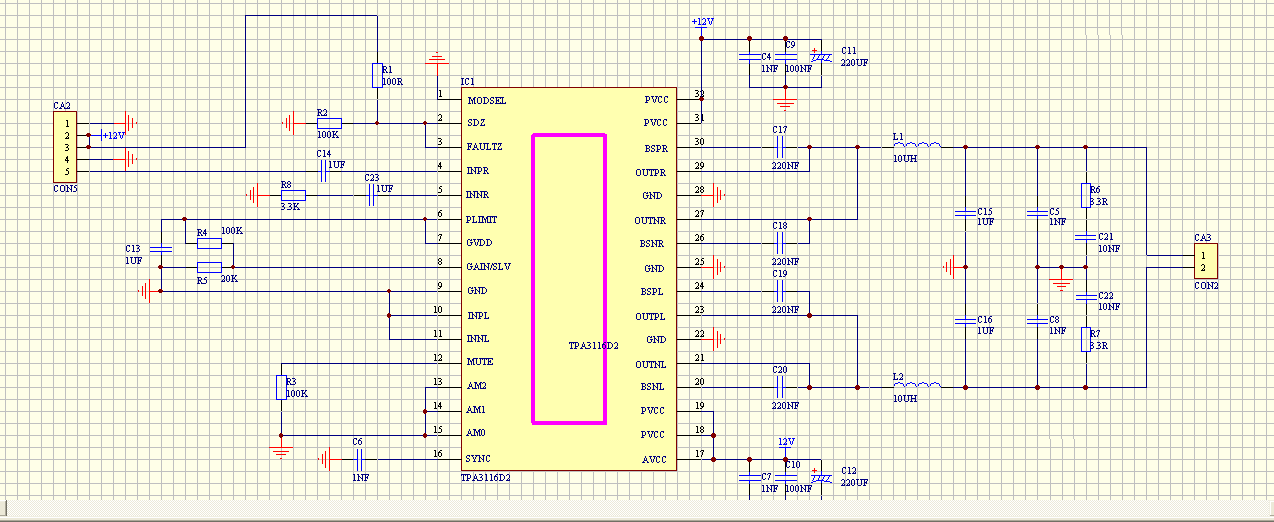Select resistor R8 3.3K symbol
This screenshot has height=522, width=1274.
pyautogui.click(x=293, y=195)
